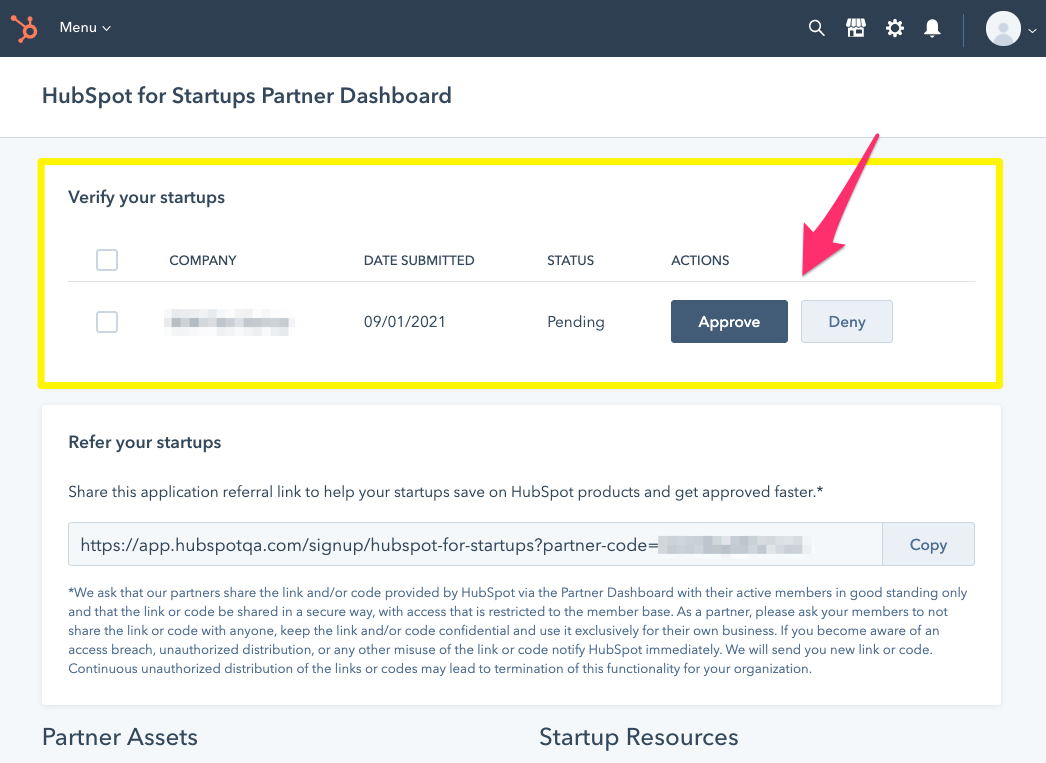Open the settings gear icon
This screenshot has height=763, width=1046.
tap(895, 28)
